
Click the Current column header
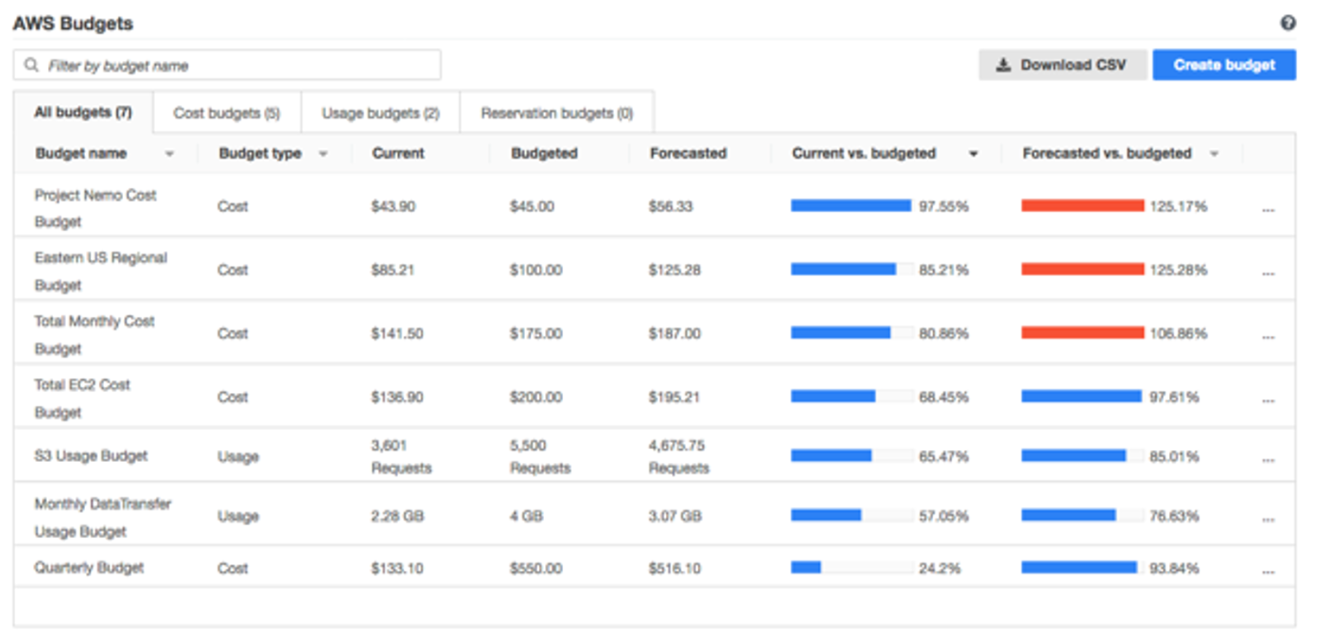(x=398, y=153)
